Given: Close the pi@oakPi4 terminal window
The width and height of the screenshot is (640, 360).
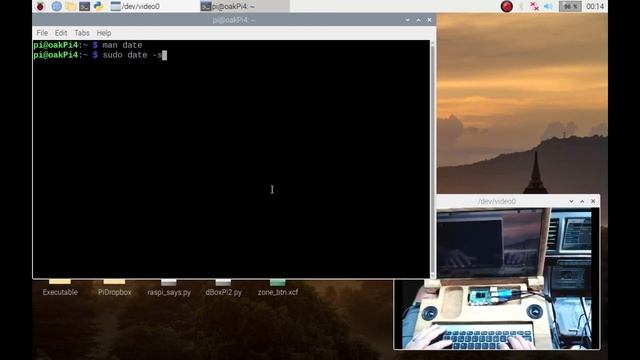Looking at the screenshot, I should (x=429, y=20).
